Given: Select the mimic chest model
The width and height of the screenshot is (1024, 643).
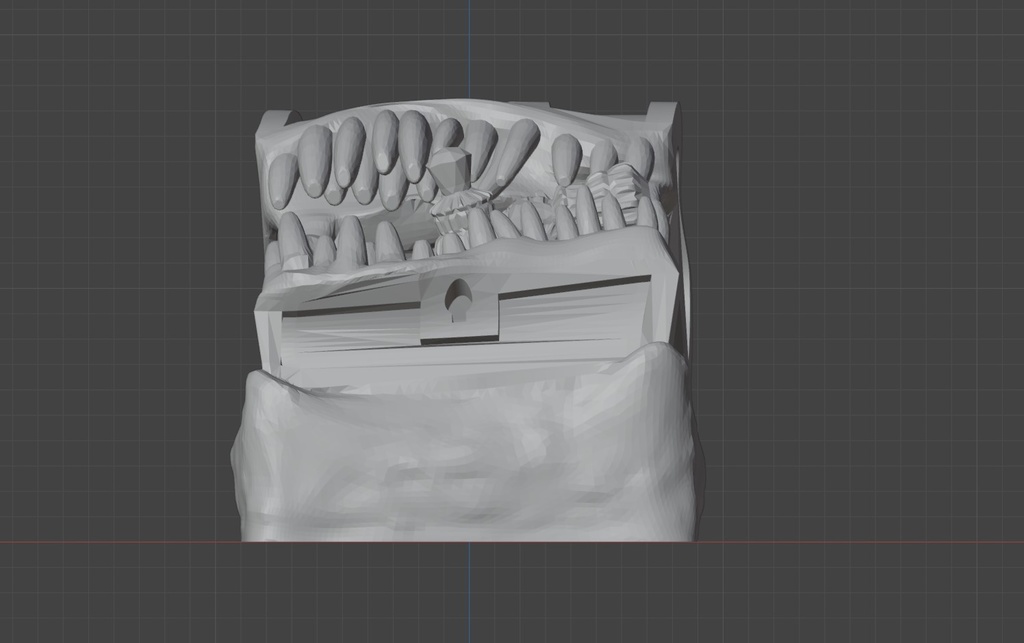Looking at the screenshot, I should click(470, 330).
